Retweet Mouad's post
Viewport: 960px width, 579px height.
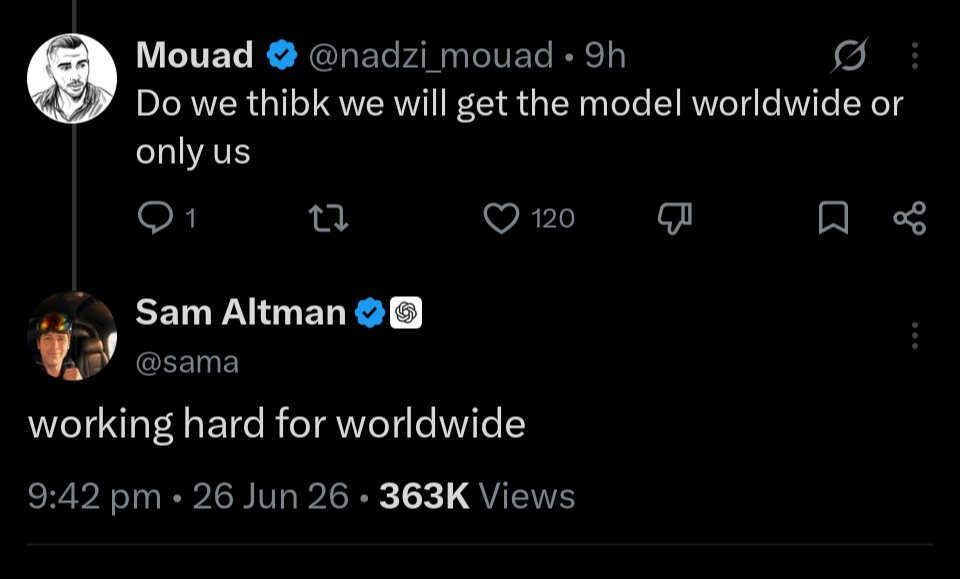329,219
